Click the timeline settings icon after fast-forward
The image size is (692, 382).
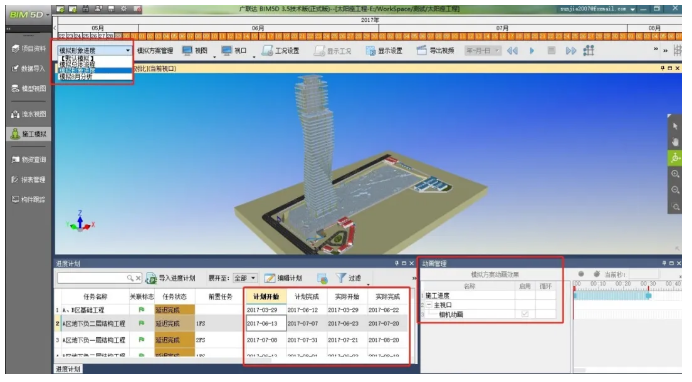click(589, 51)
